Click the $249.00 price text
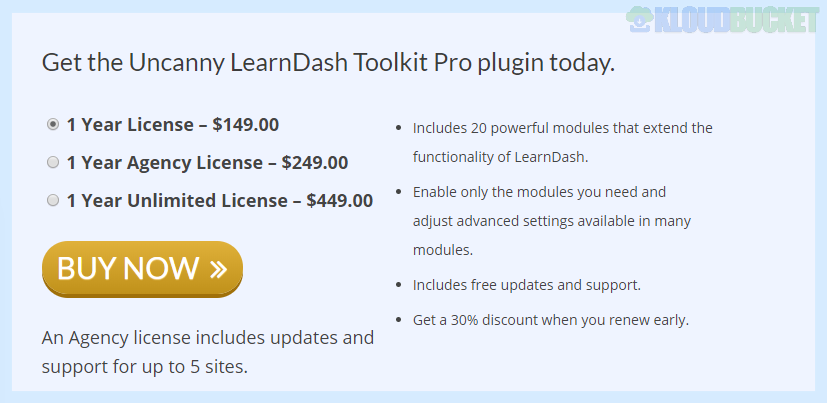The height and width of the screenshot is (403, 827). [315, 163]
